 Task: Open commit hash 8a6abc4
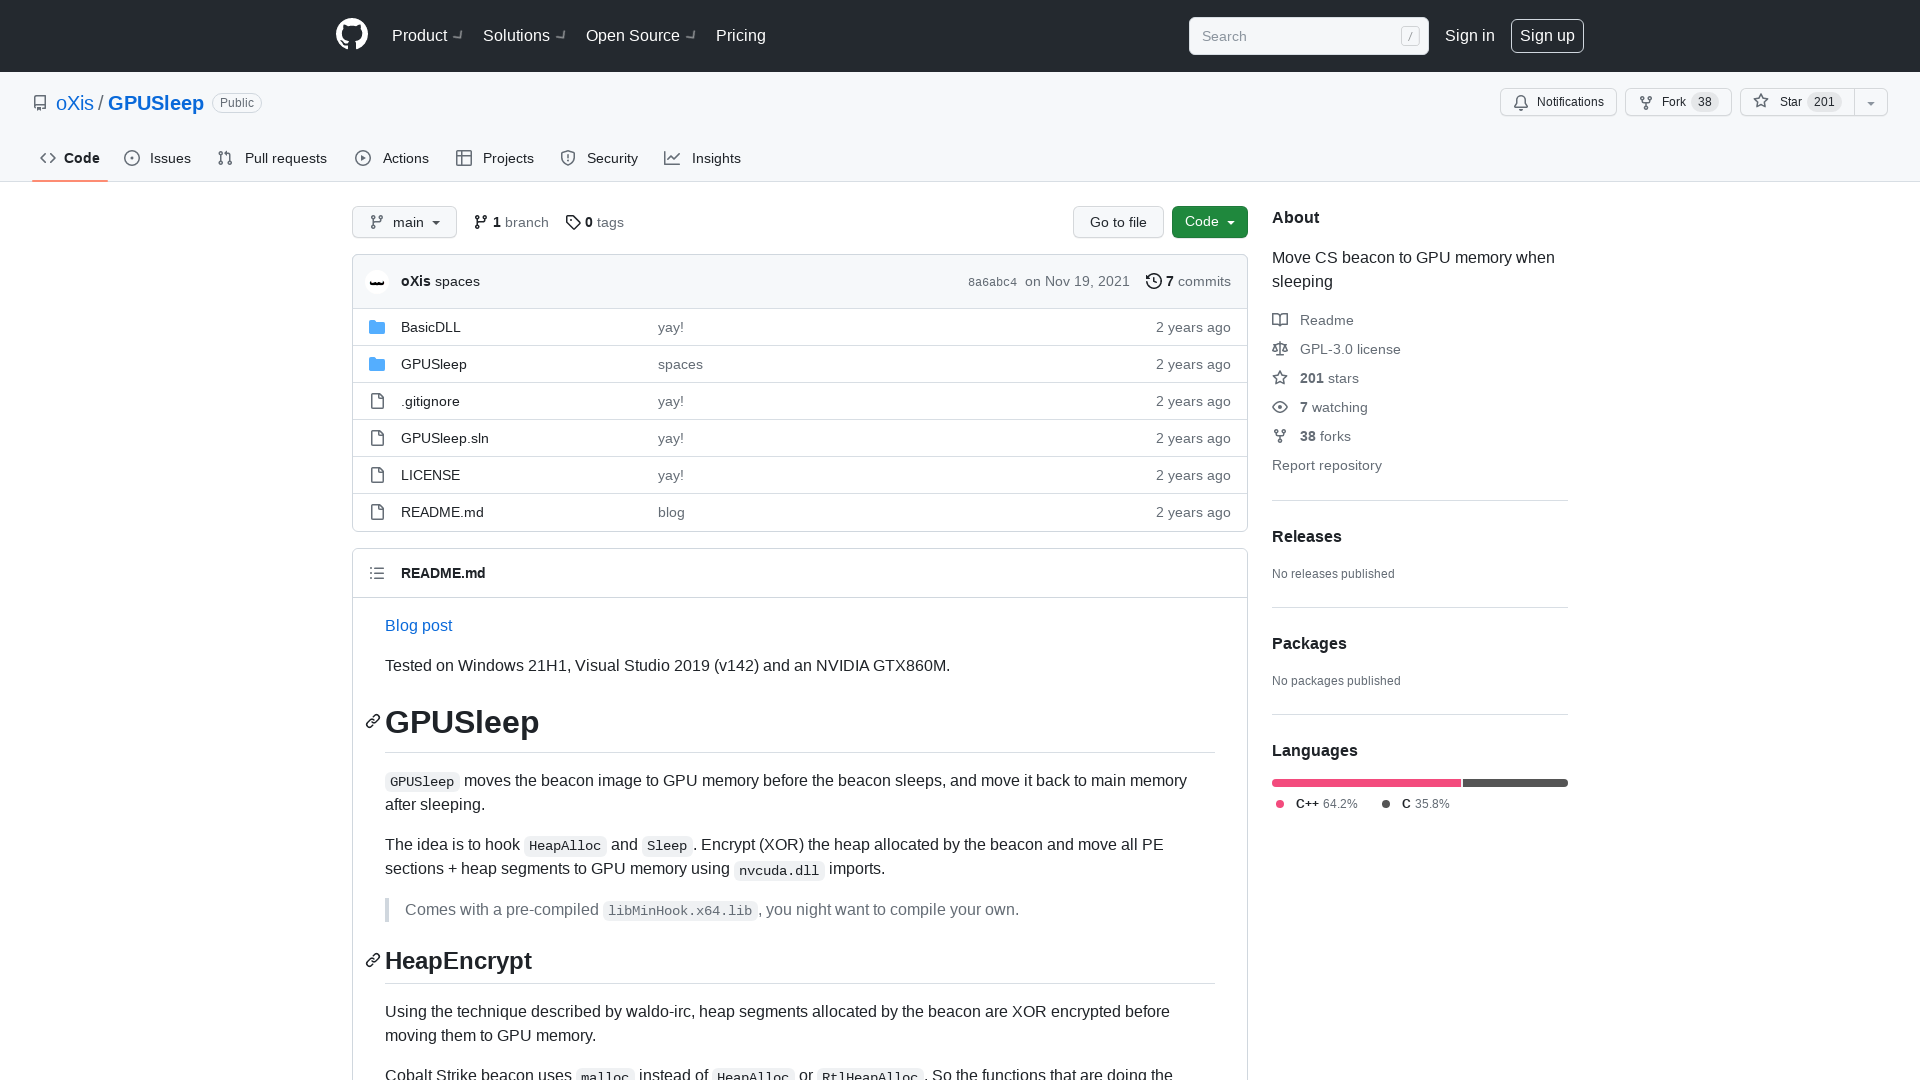(x=992, y=282)
